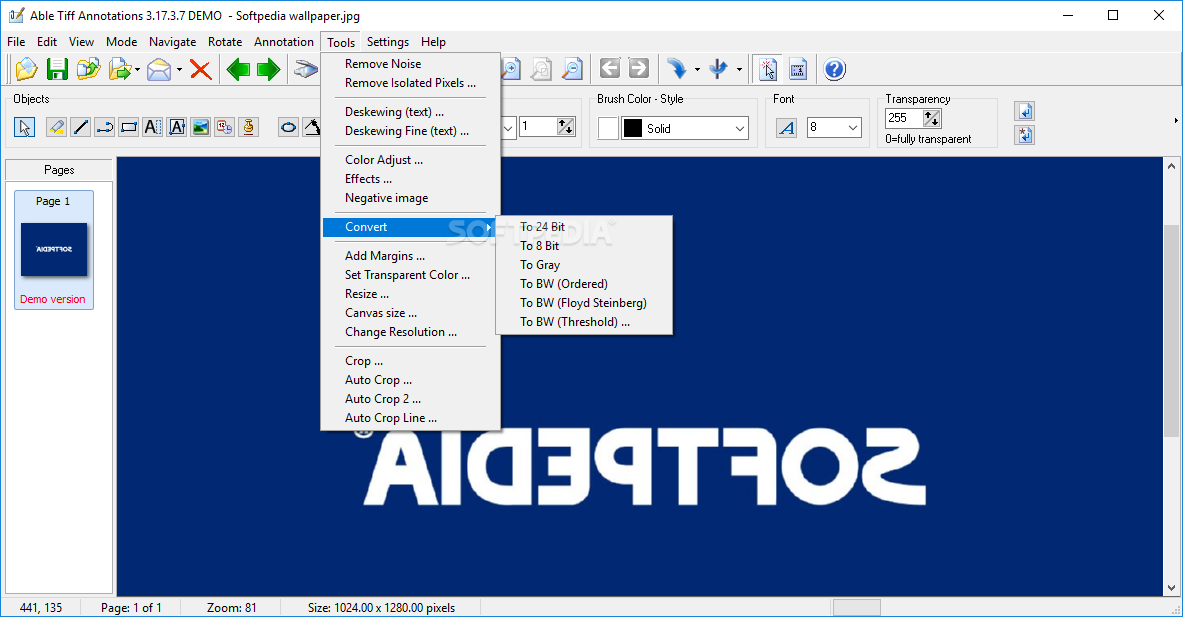Click the gray back arrow icon
Viewport: 1183px width, 617px height.
[610, 69]
